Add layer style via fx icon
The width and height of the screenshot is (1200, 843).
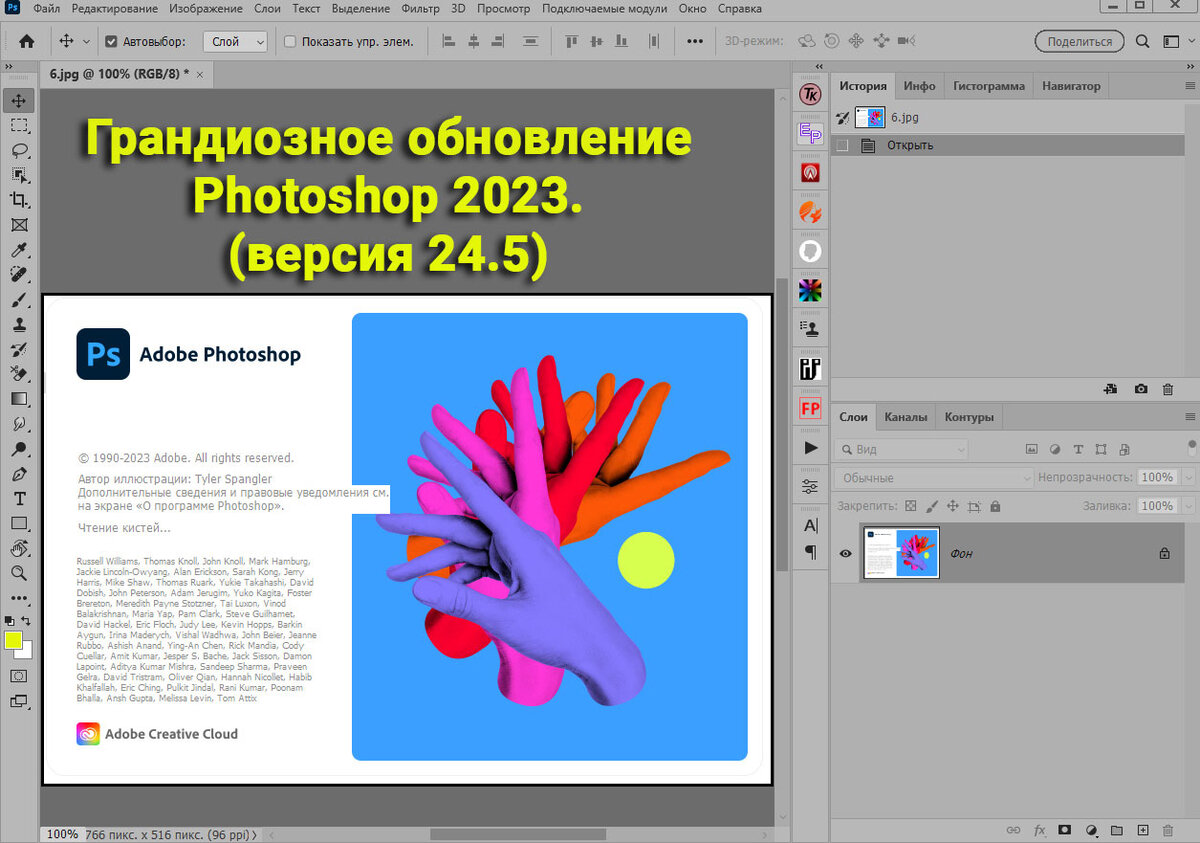[x=1040, y=830]
